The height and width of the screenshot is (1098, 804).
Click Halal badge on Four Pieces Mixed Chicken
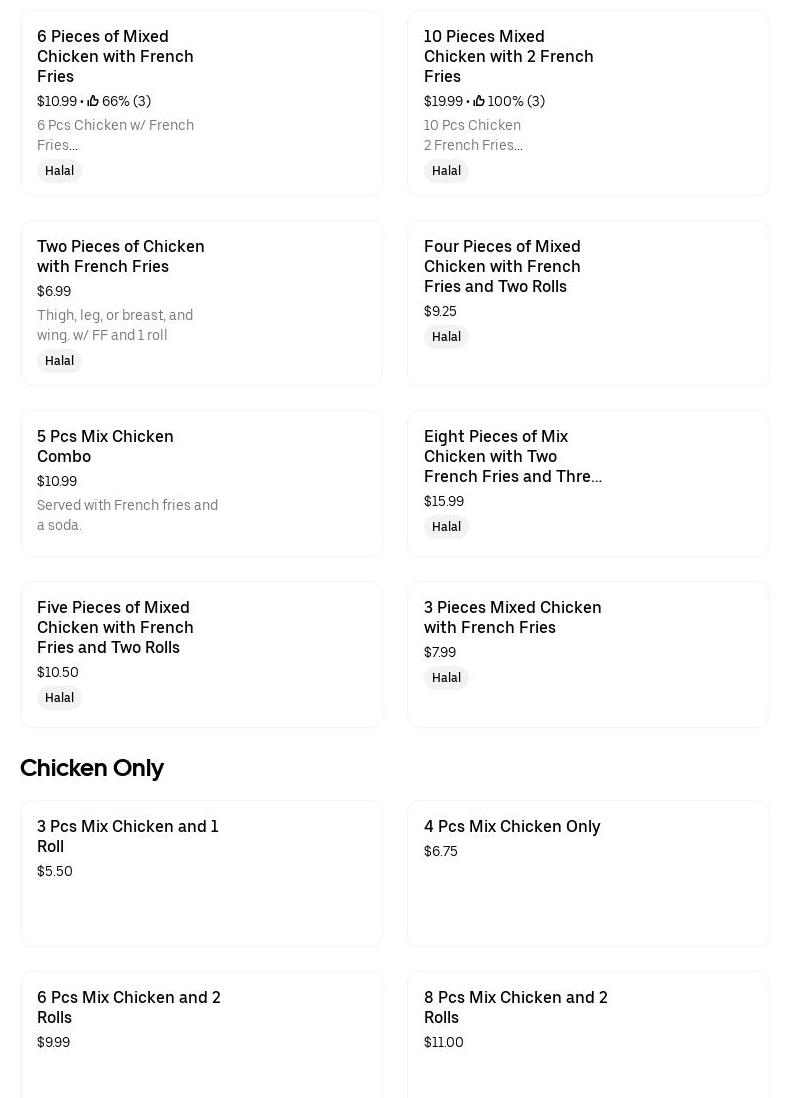[x=446, y=337]
